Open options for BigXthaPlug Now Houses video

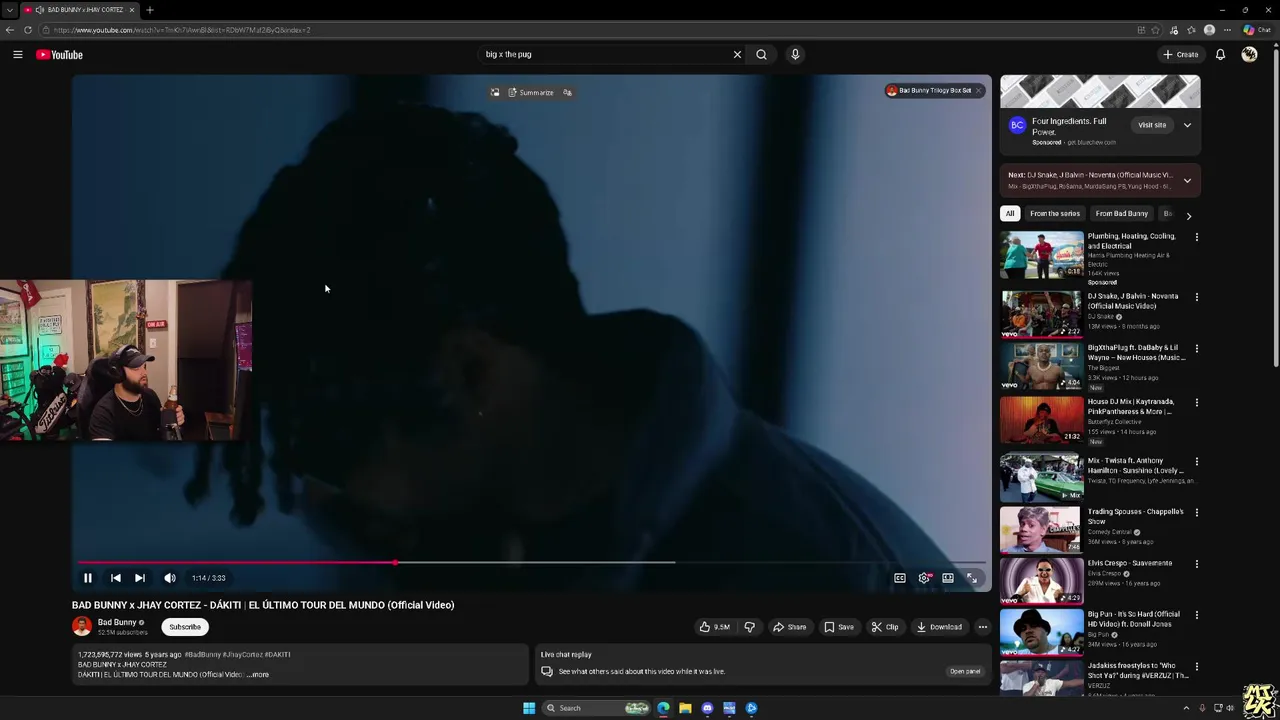1196,349
